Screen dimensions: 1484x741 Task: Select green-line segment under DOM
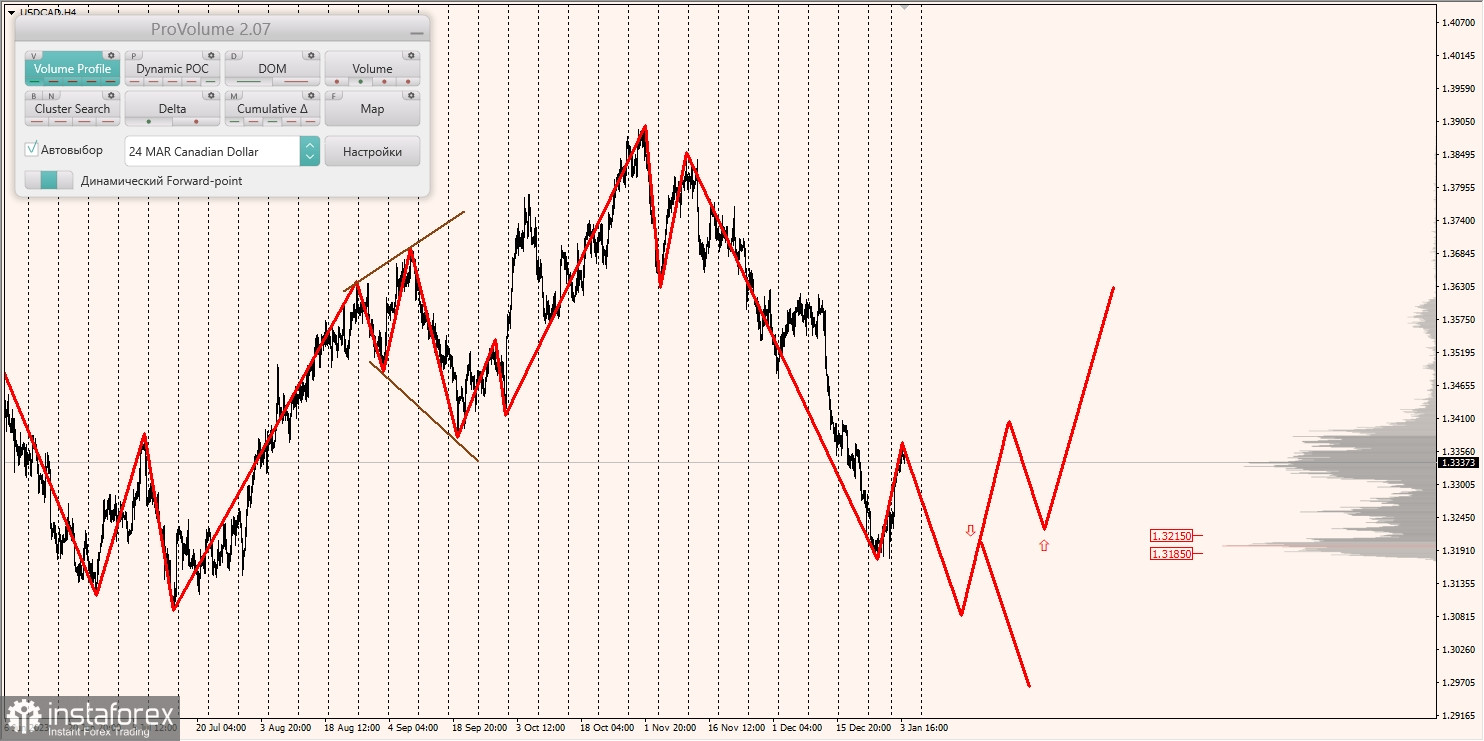[x=248, y=82]
